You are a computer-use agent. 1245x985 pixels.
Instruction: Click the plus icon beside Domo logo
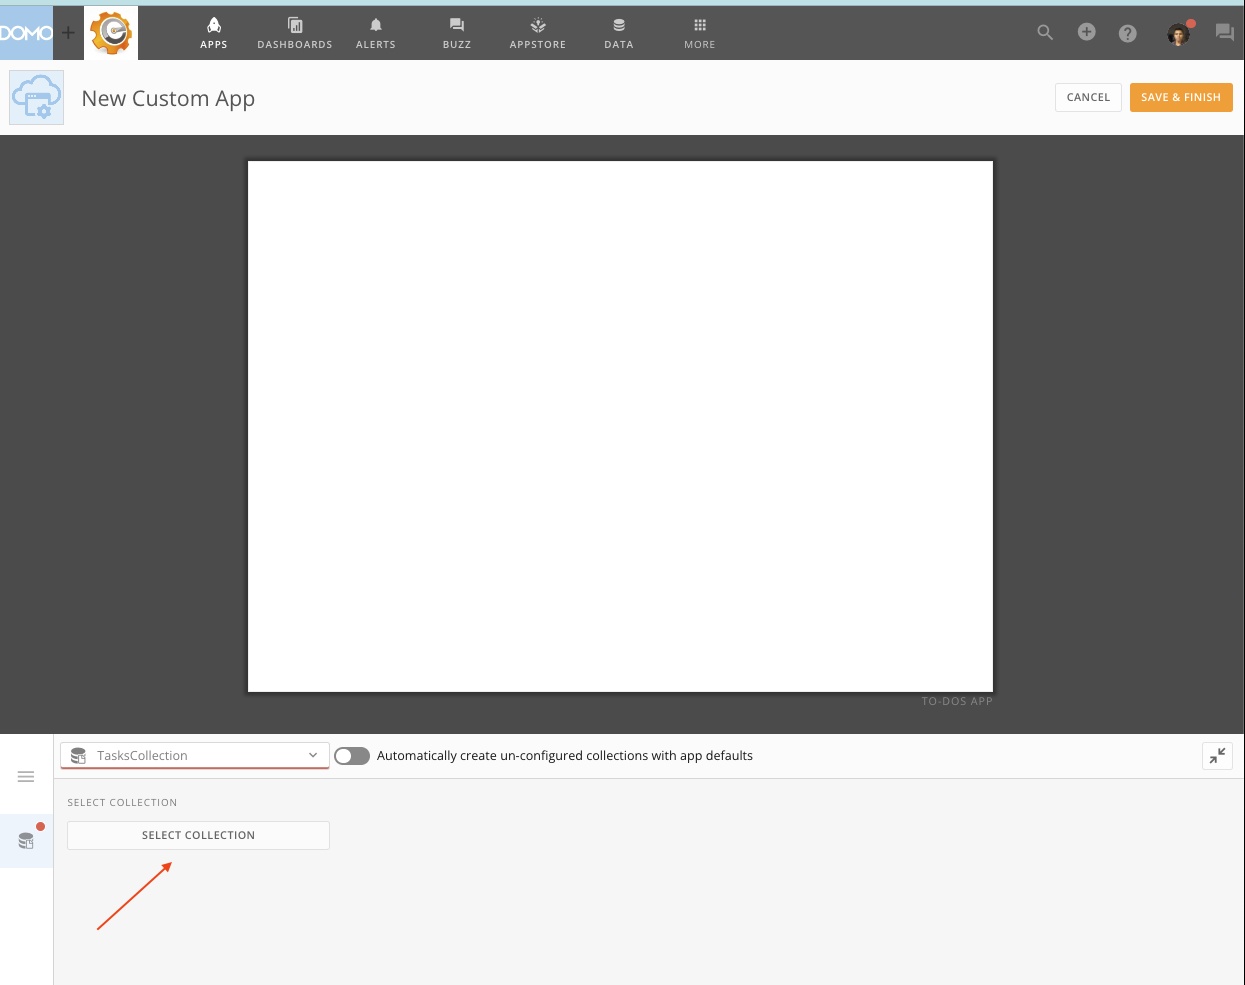[x=68, y=33]
